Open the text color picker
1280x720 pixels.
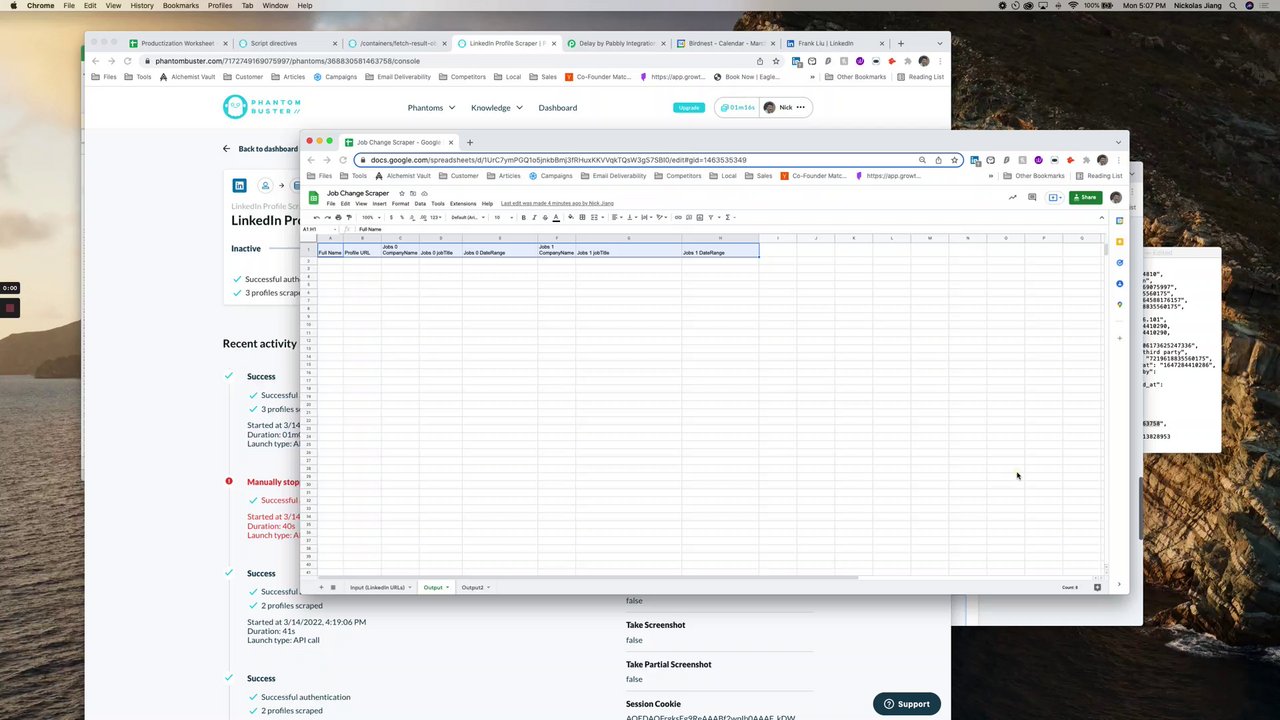(x=556, y=217)
